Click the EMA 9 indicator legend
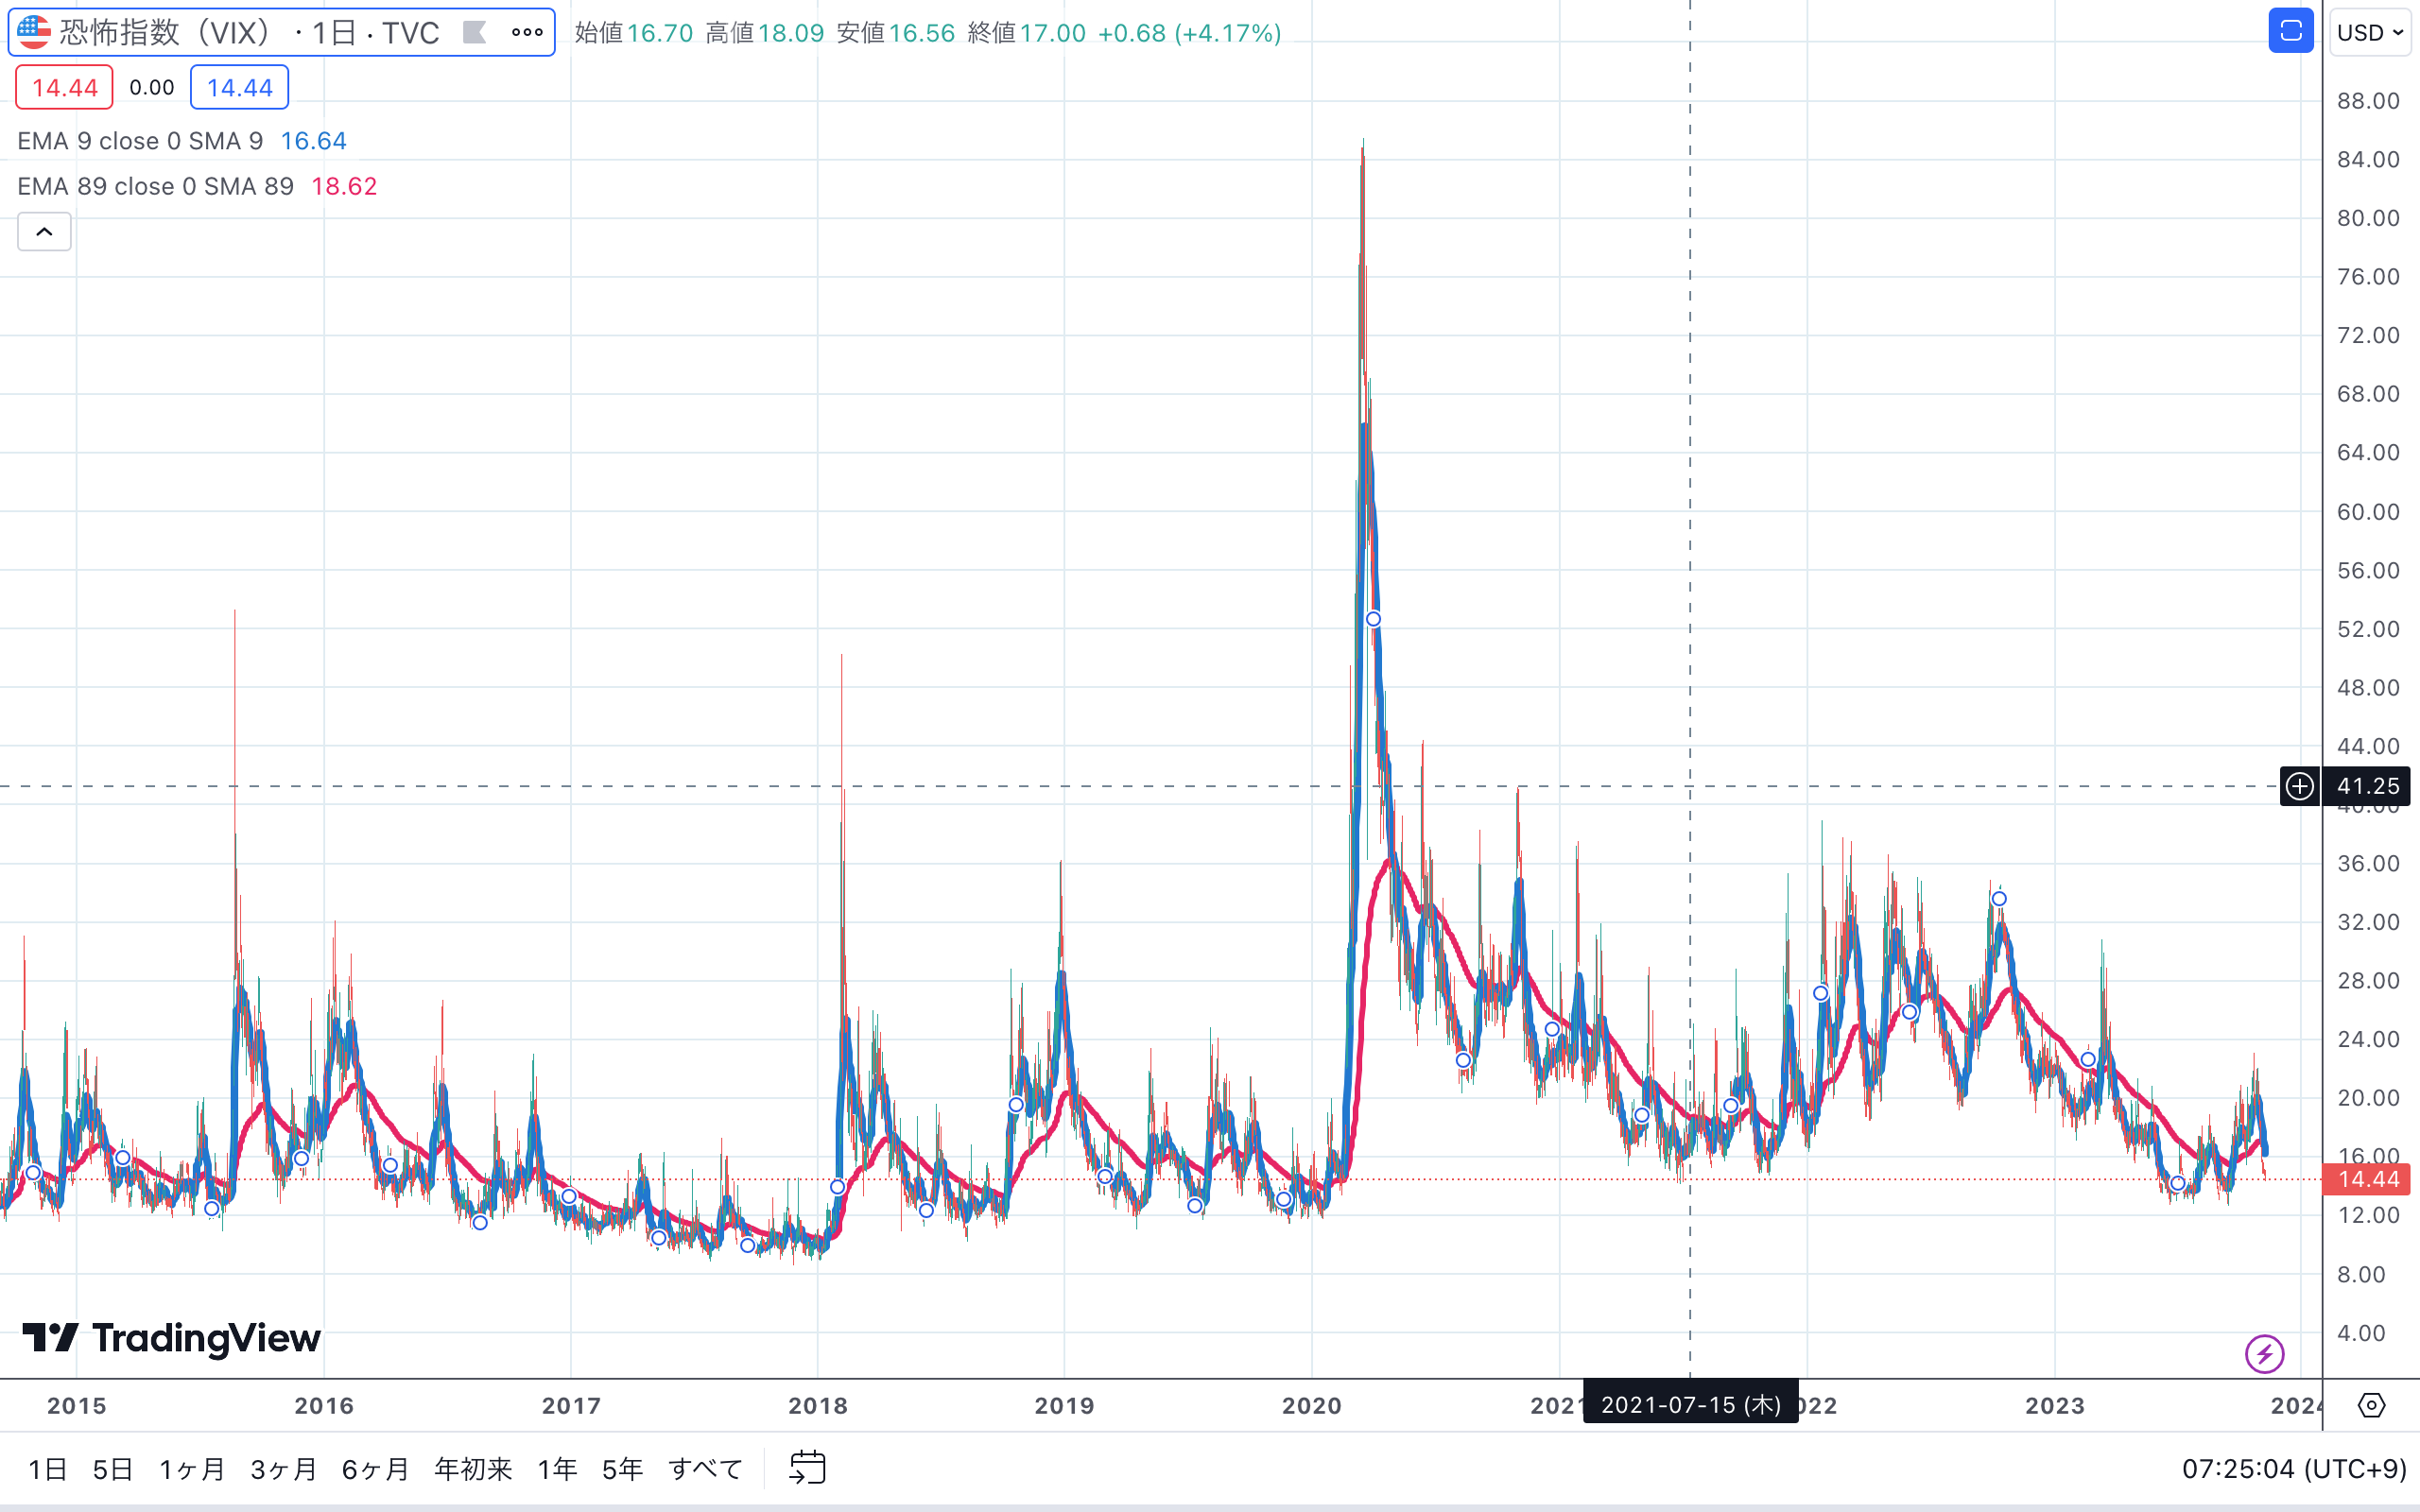Image resolution: width=2420 pixels, height=1512 pixels. [x=140, y=141]
